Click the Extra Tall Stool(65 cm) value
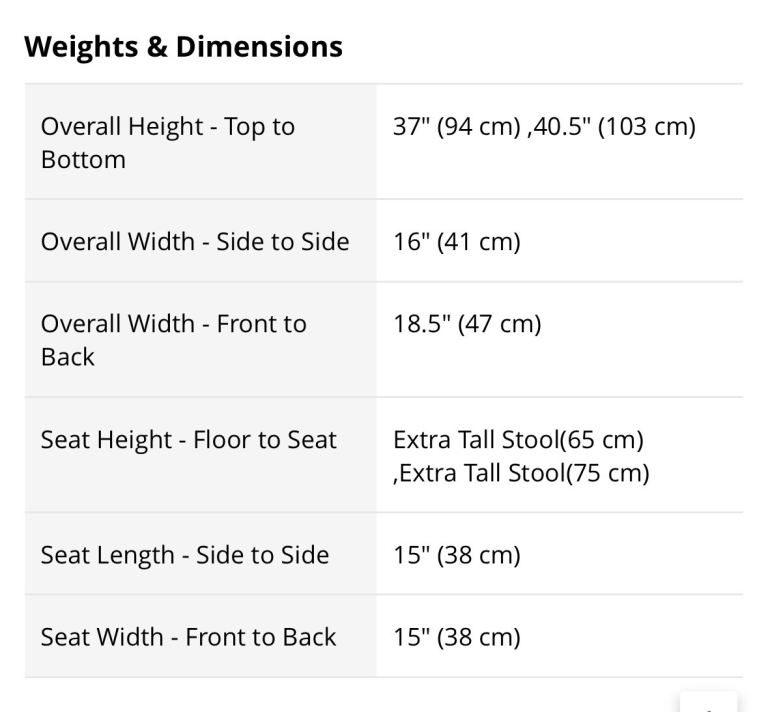Viewport: 768px width, 712px height. tap(518, 440)
